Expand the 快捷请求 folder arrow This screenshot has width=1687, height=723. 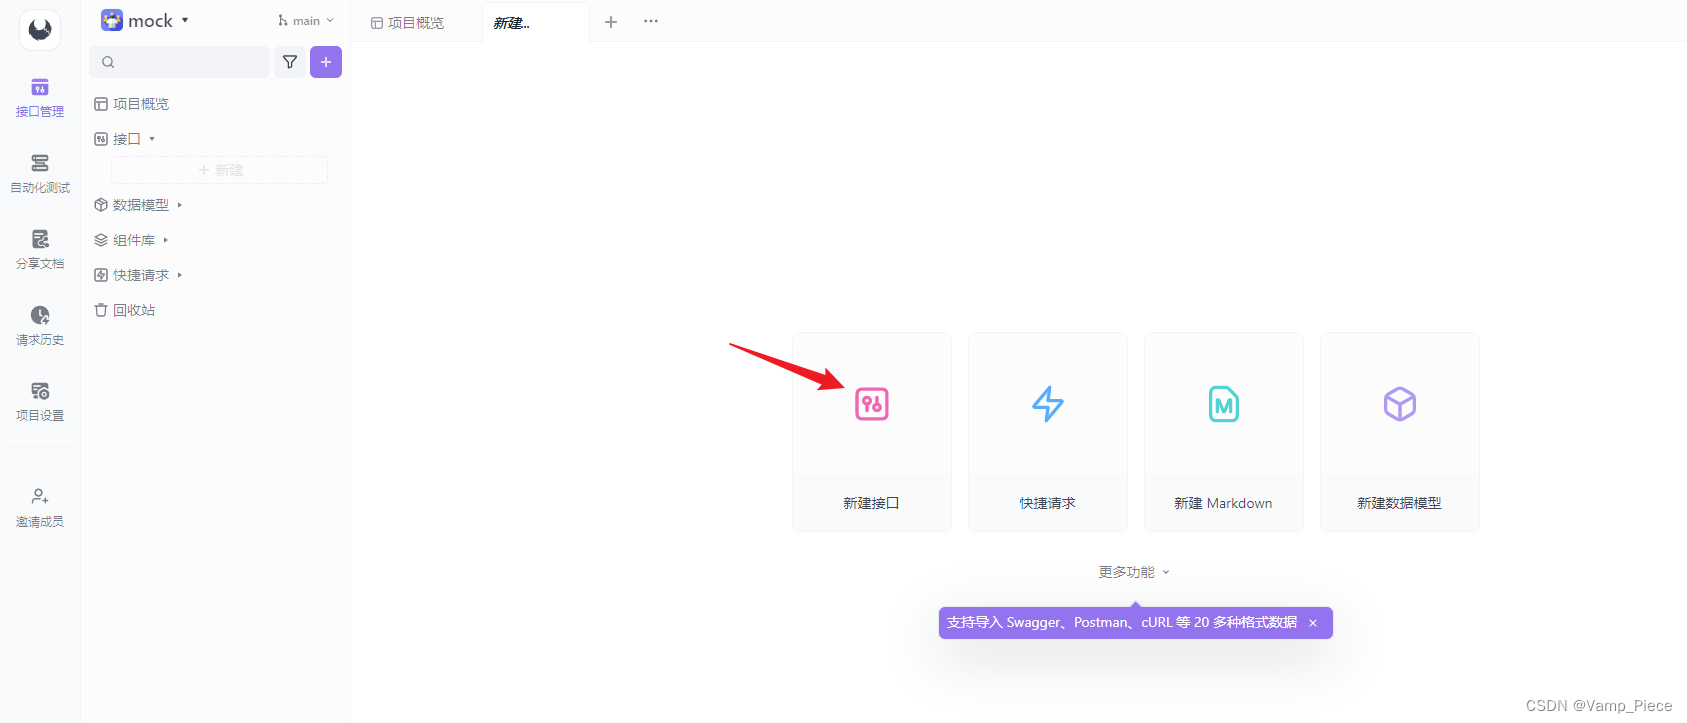point(180,275)
